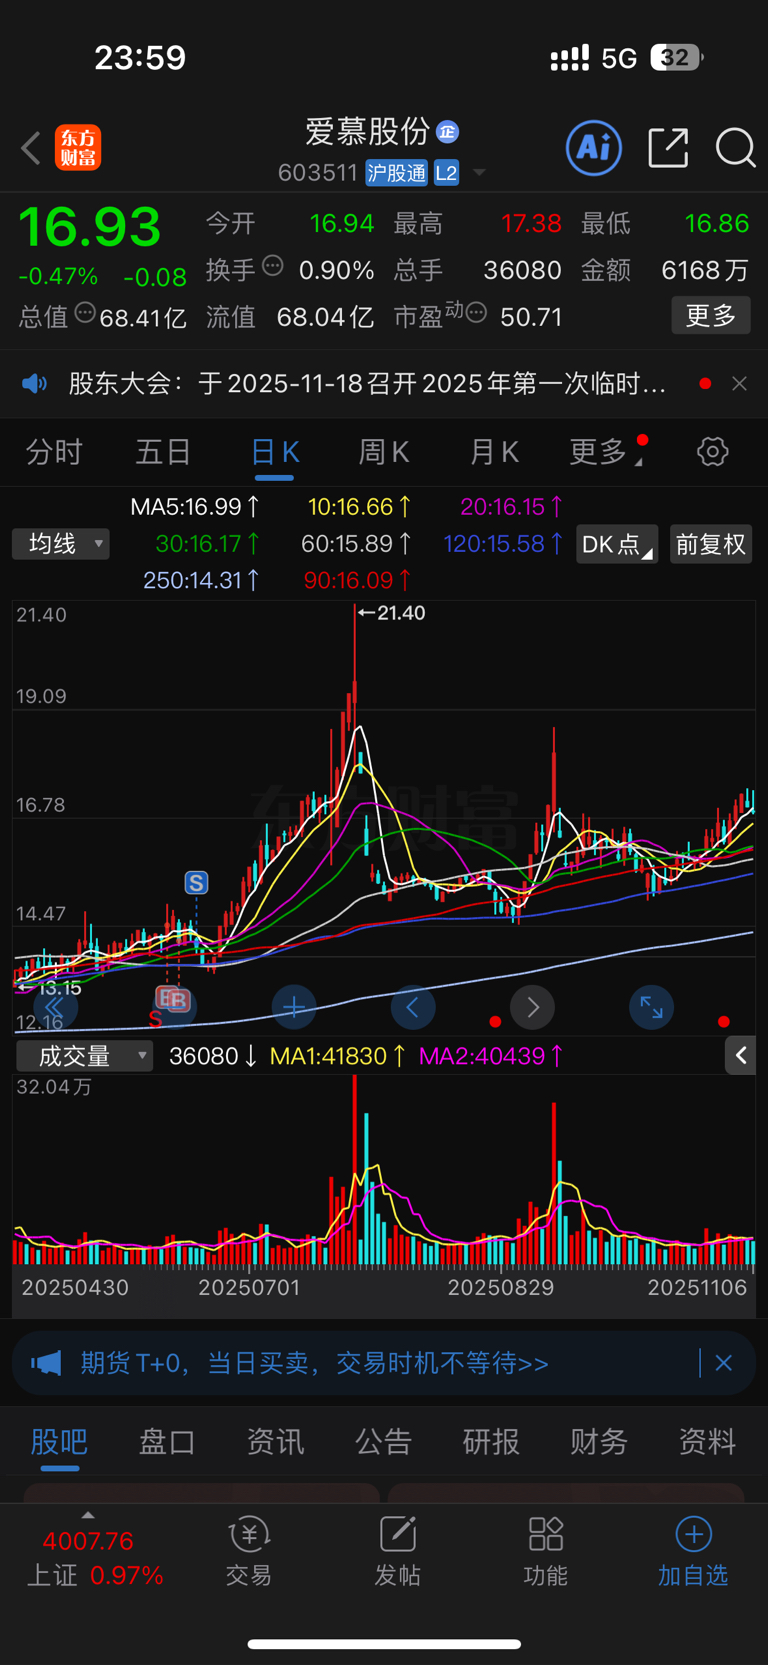Change 前复权 adjustment mode

(711, 544)
